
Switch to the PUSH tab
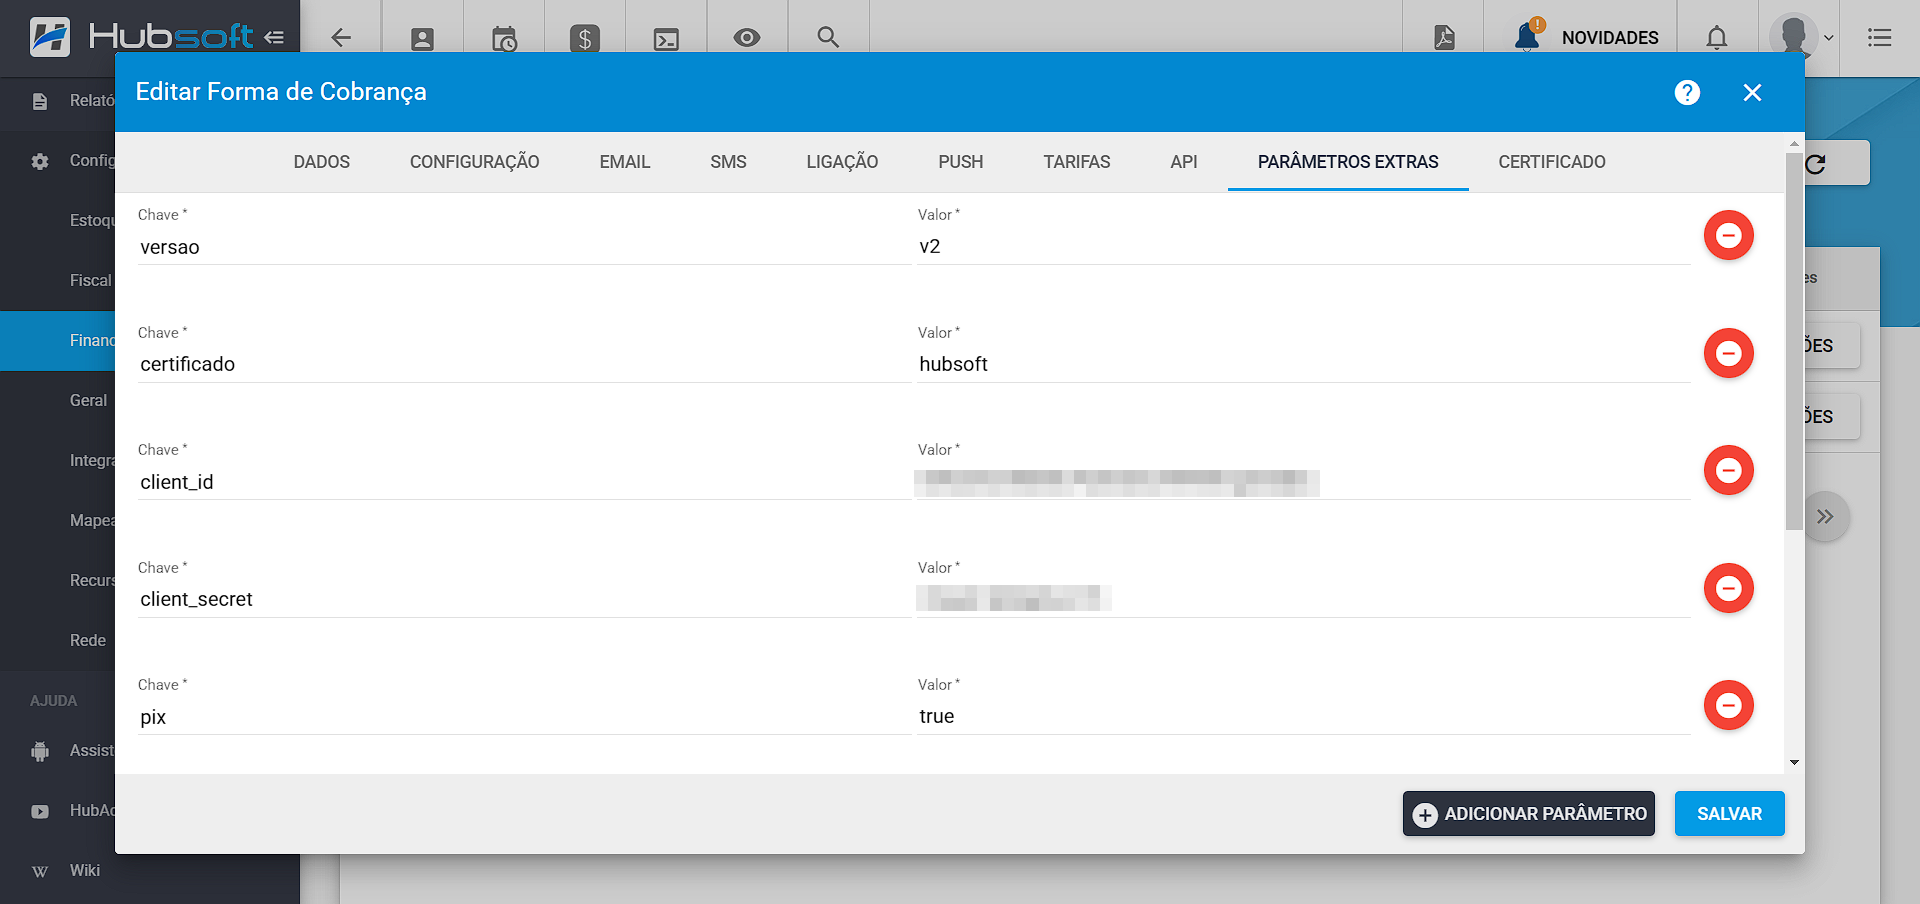coord(961,162)
